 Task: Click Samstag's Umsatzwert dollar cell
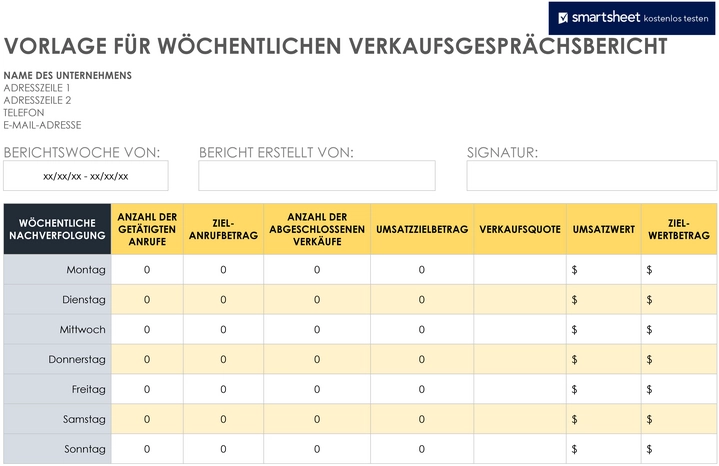coord(604,419)
